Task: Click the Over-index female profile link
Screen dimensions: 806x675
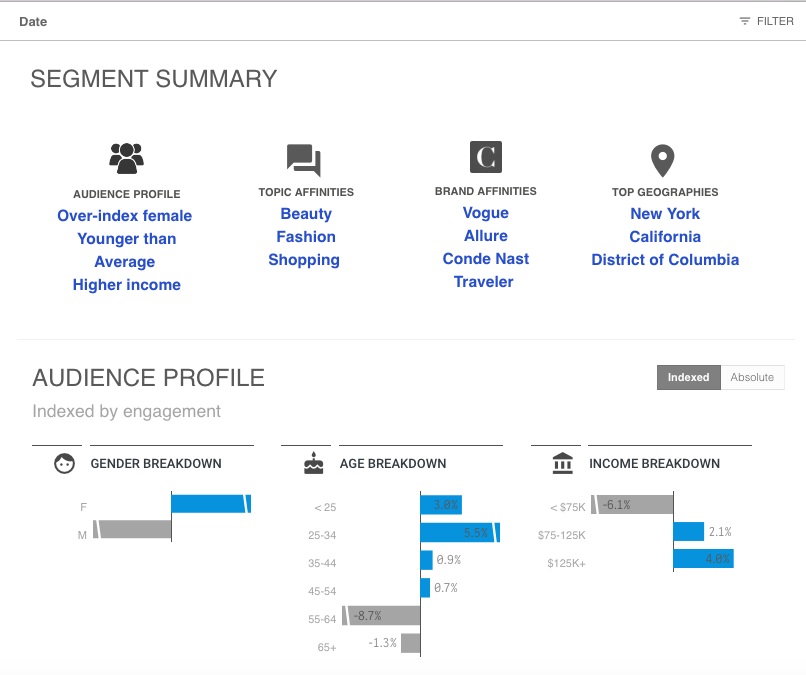Action: tap(125, 216)
